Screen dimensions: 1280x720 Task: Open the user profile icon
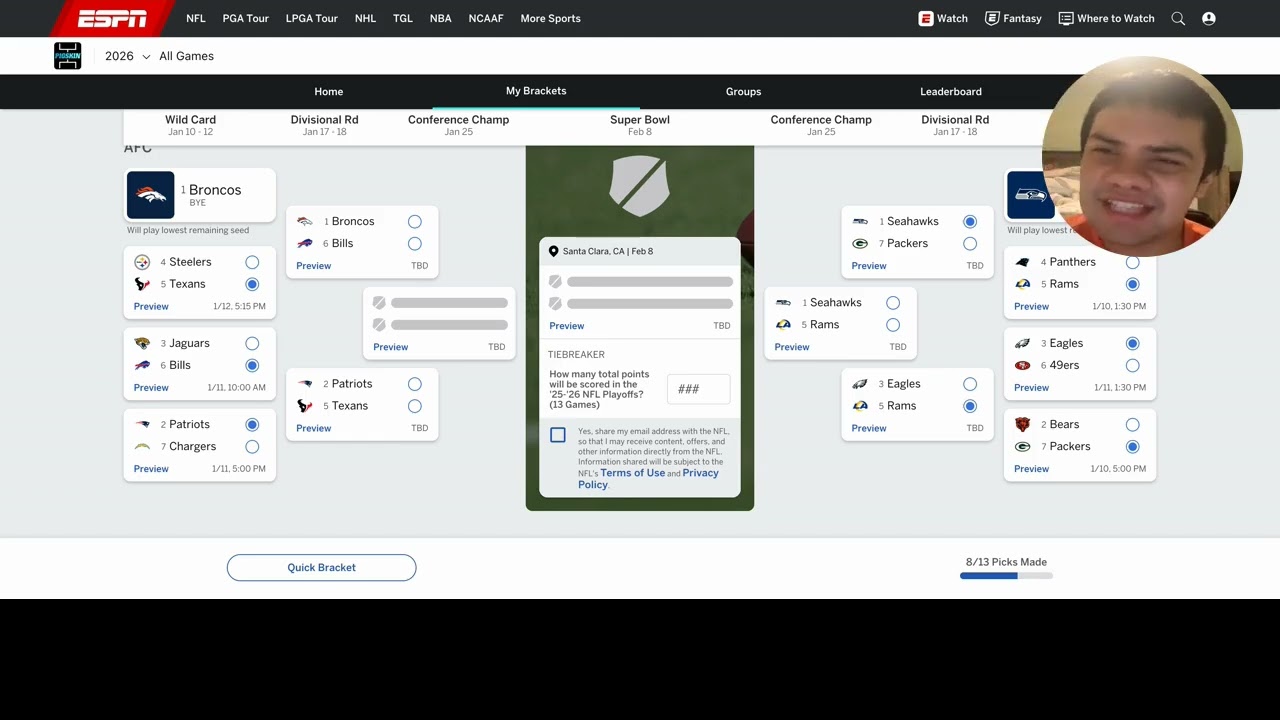[x=1209, y=18]
